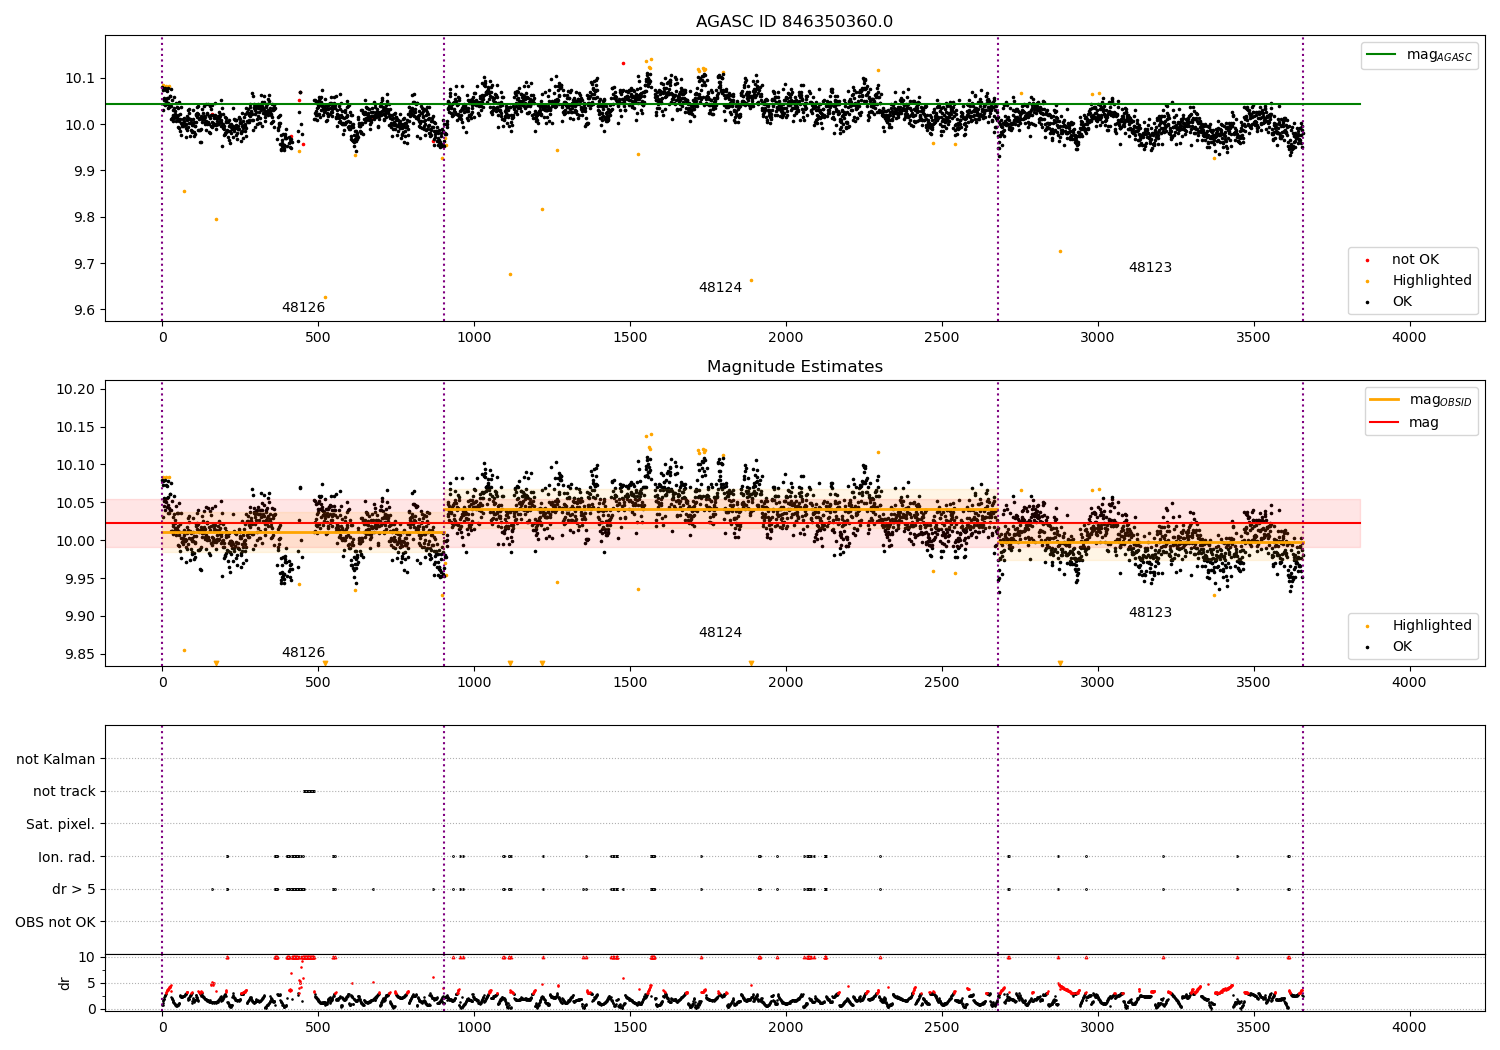
Task: Click the 9.6 y-axis tick label
Action: 83,310
